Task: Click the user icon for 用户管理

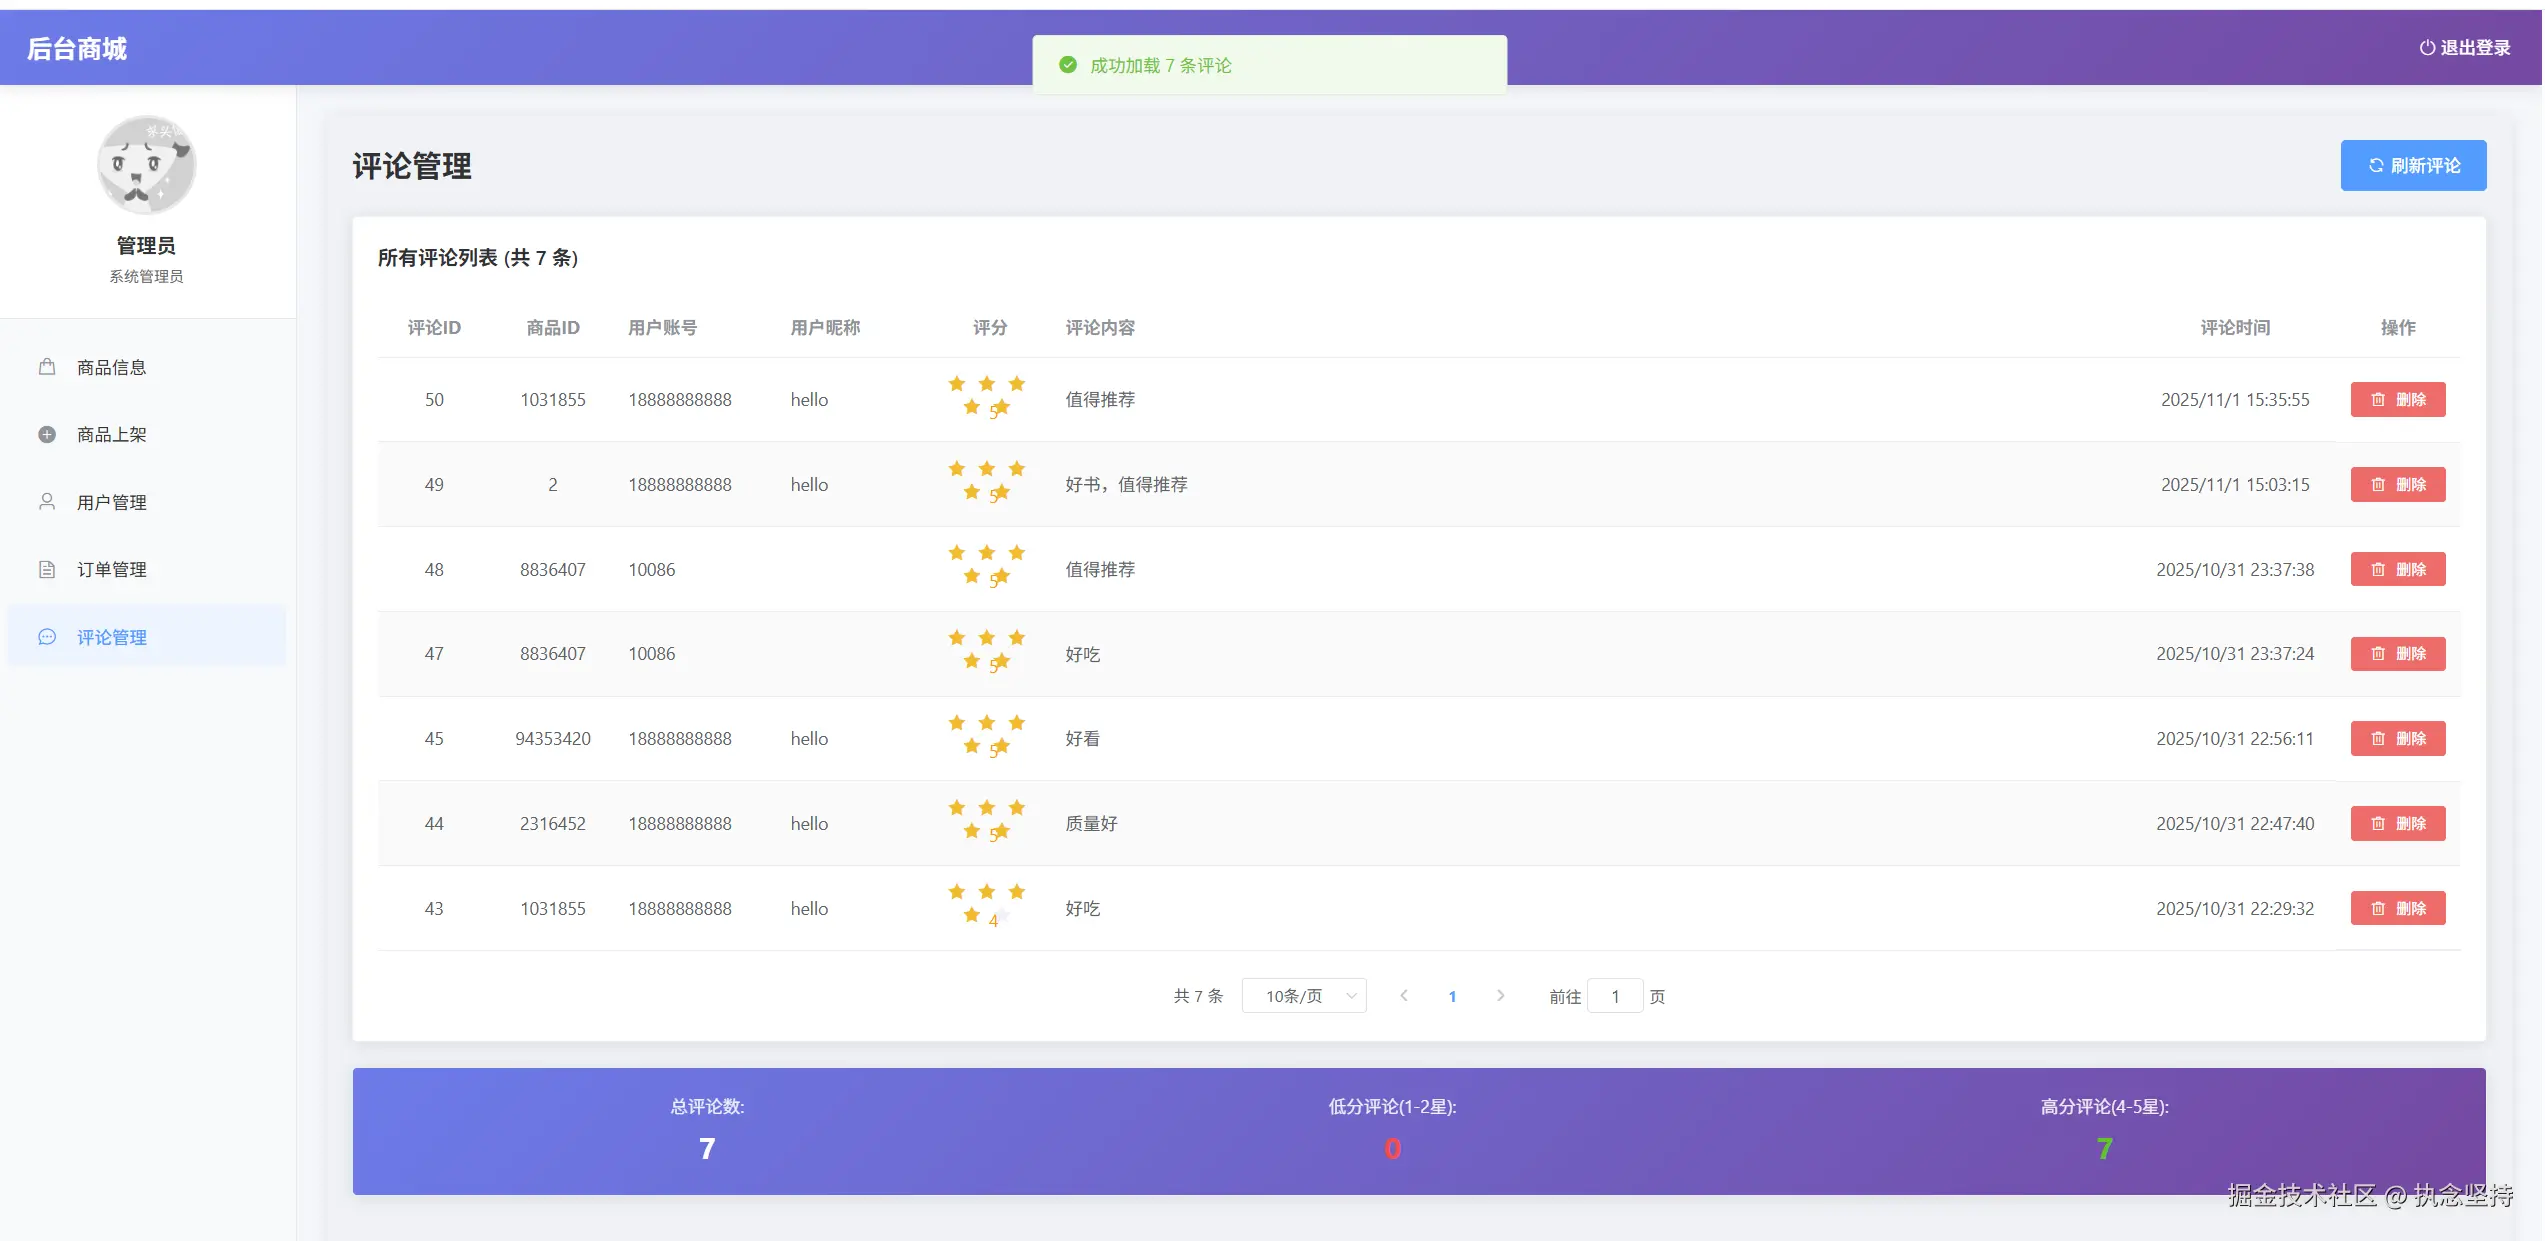Action: (47, 501)
